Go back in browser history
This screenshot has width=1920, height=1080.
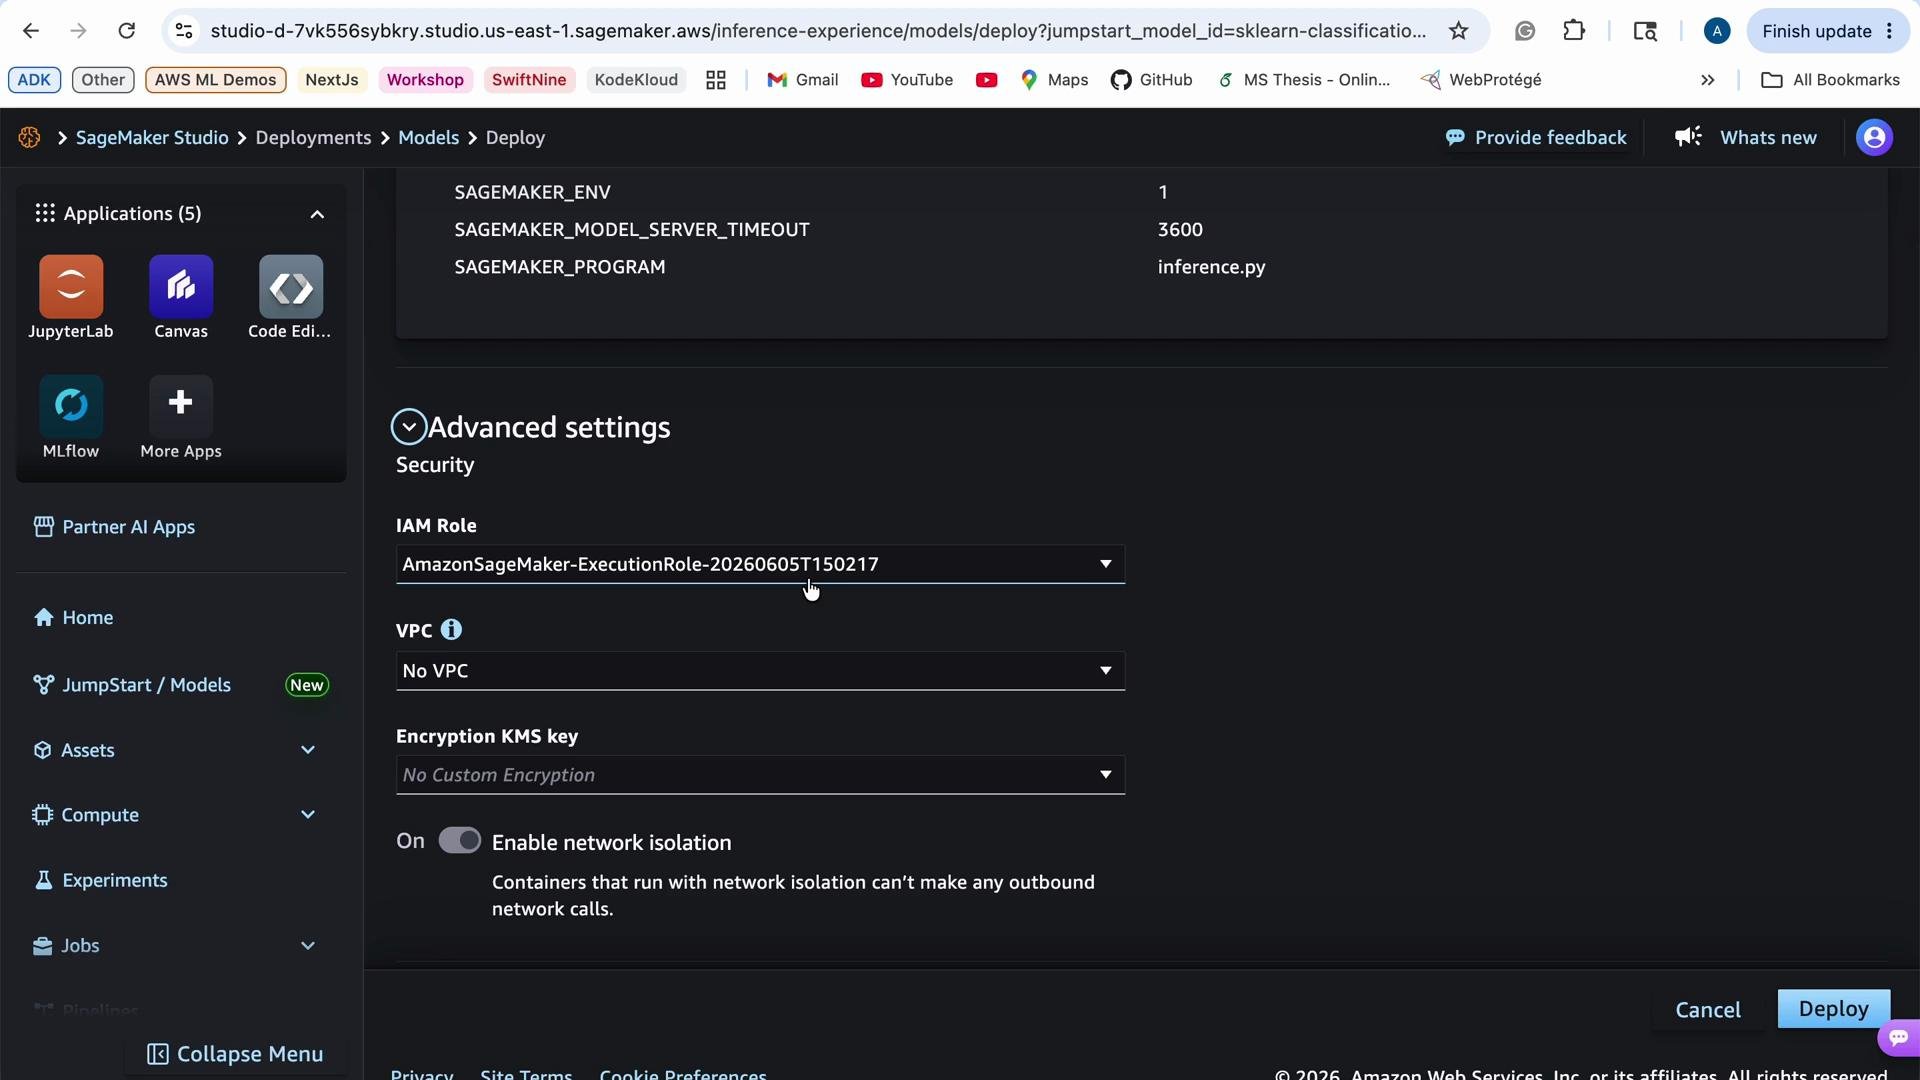(x=31, y=31)
